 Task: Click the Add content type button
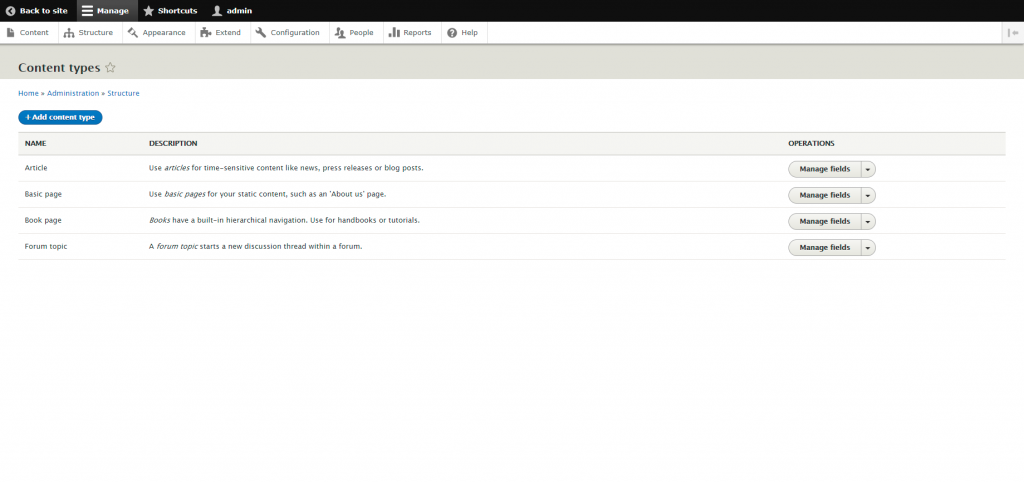coord(60,117)
